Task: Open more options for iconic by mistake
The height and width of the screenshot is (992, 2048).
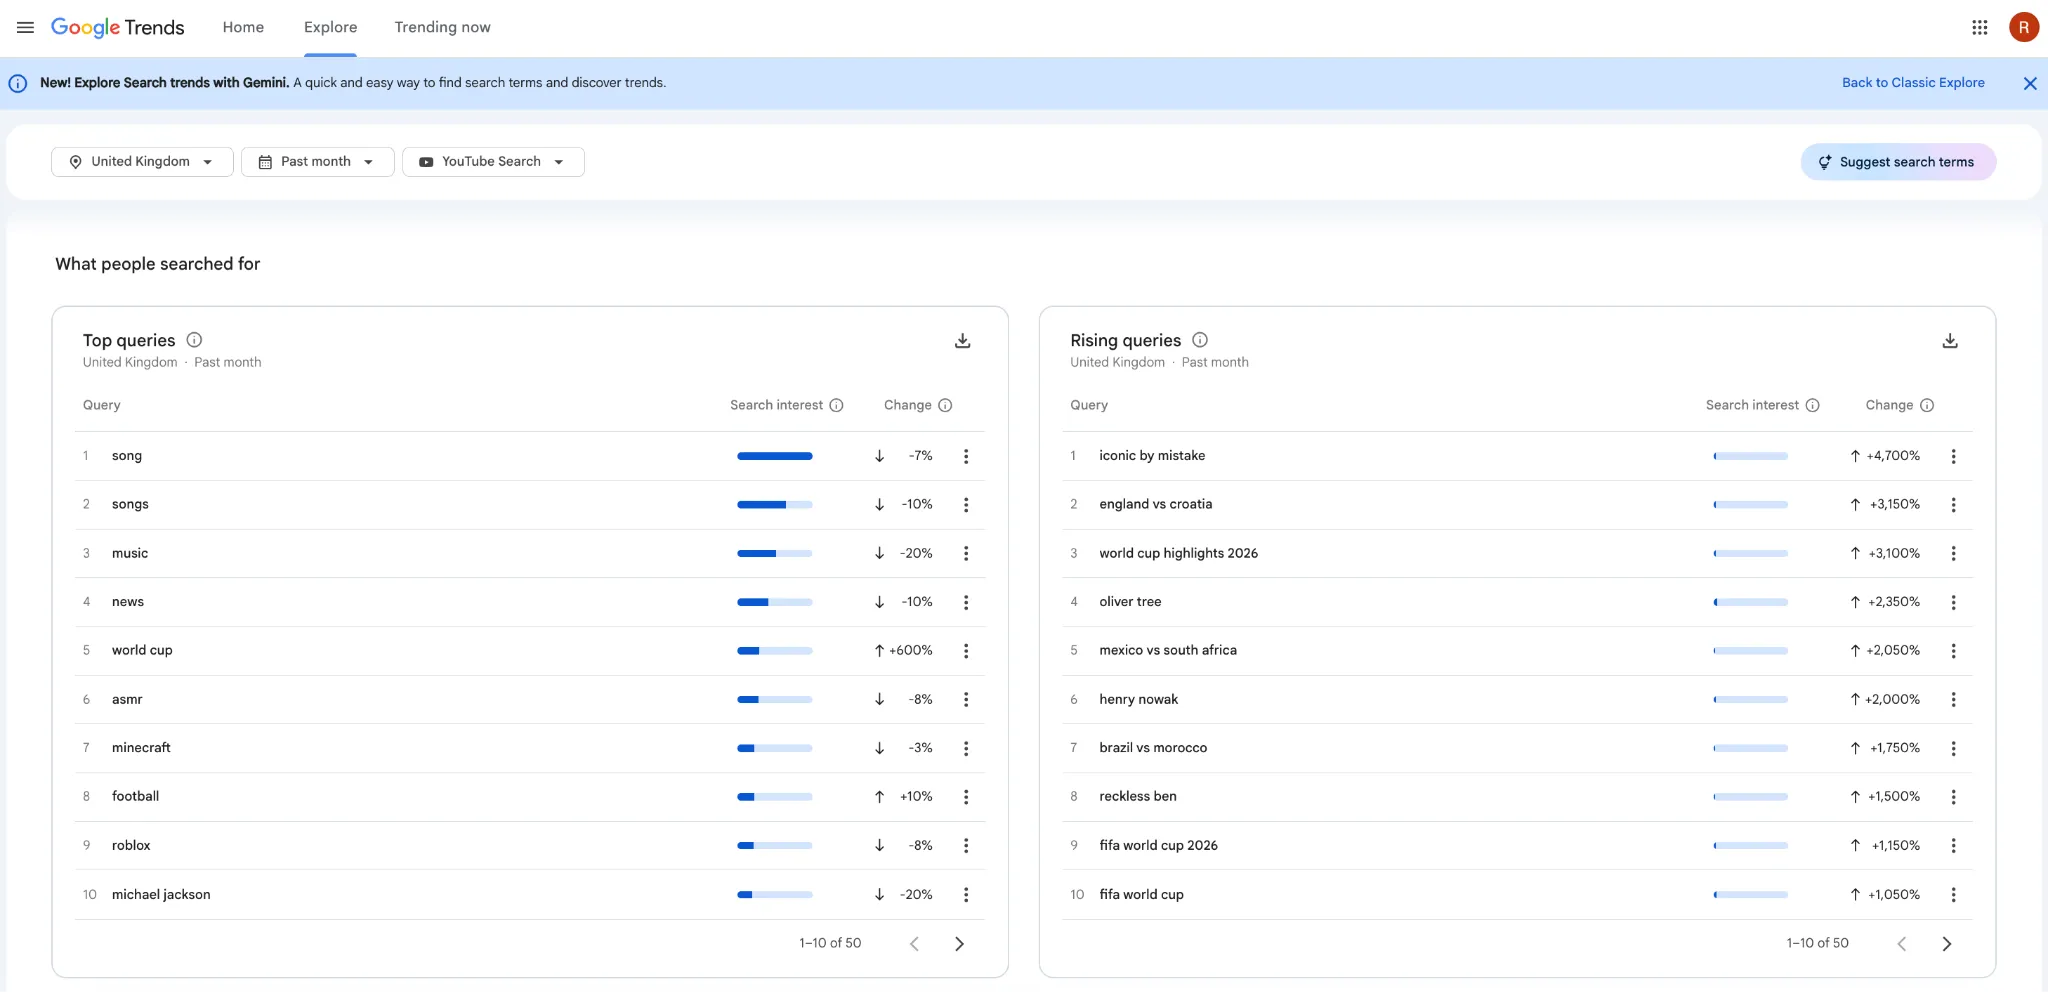Action: coord(1953,456)
